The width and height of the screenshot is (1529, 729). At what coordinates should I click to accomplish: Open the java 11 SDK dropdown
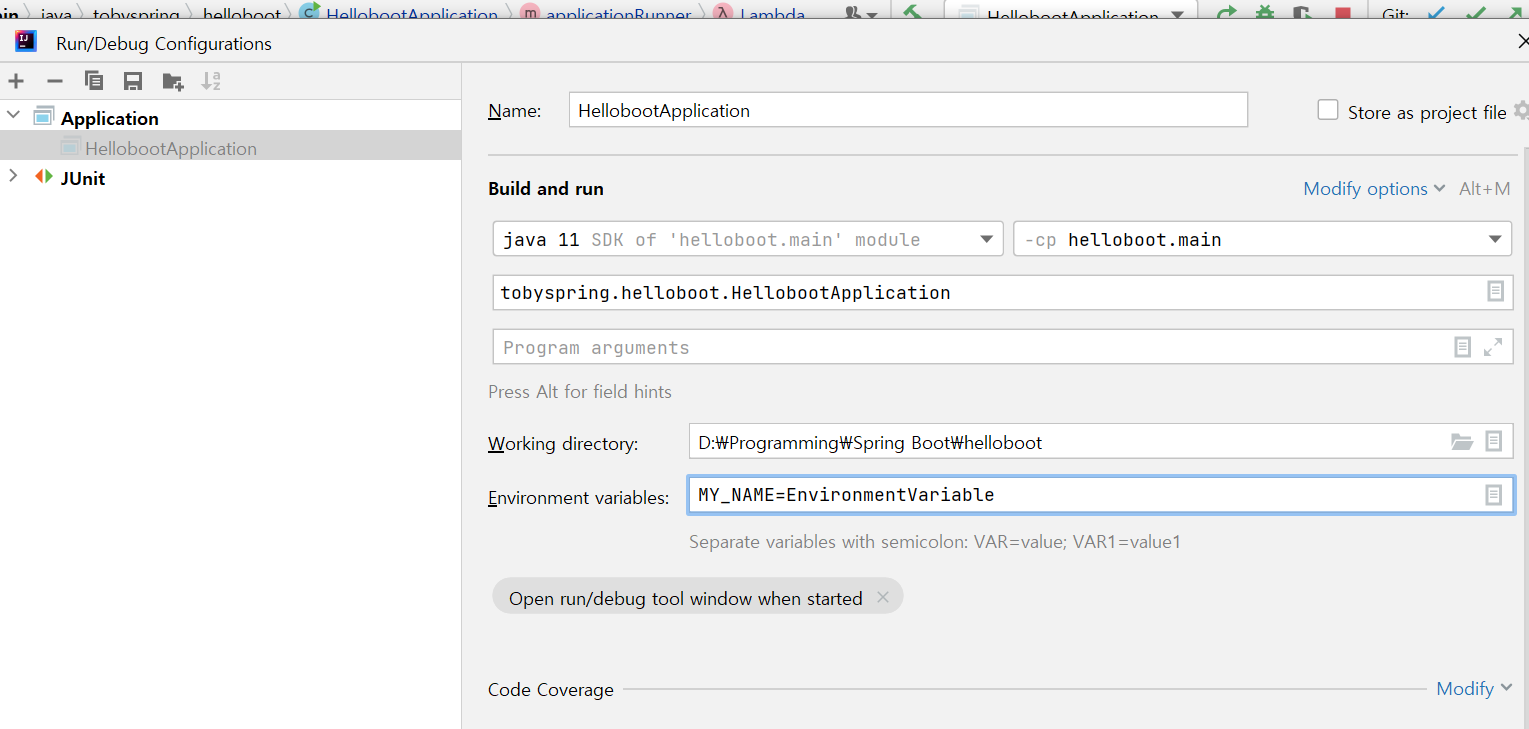tap(985, 239)
